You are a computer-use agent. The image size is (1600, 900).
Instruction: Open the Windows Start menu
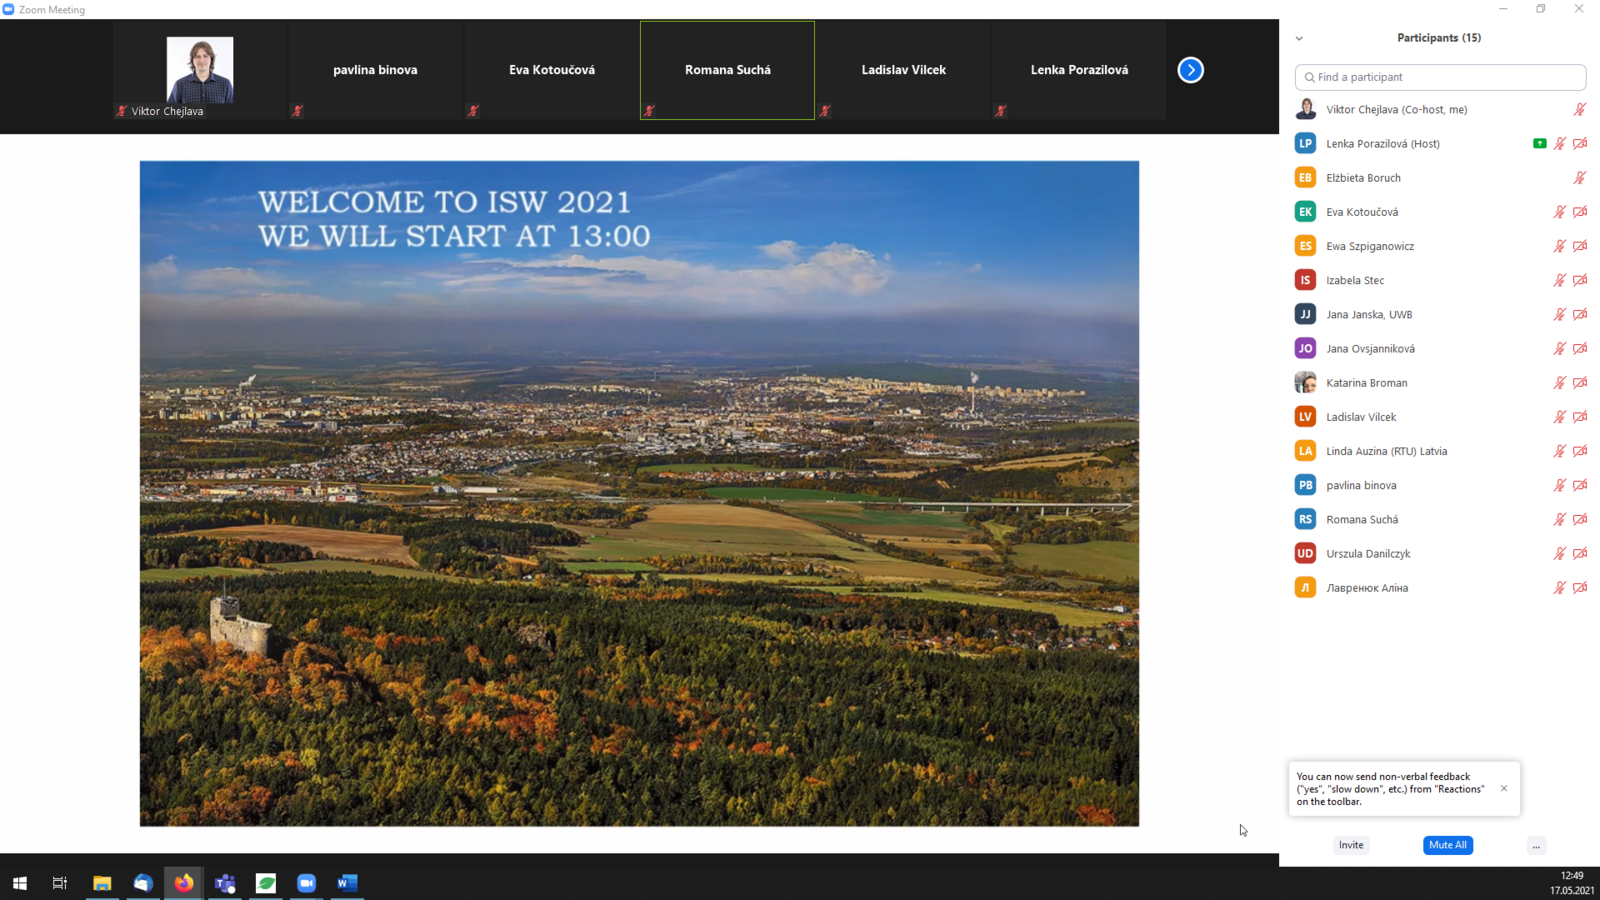(20, 883)
